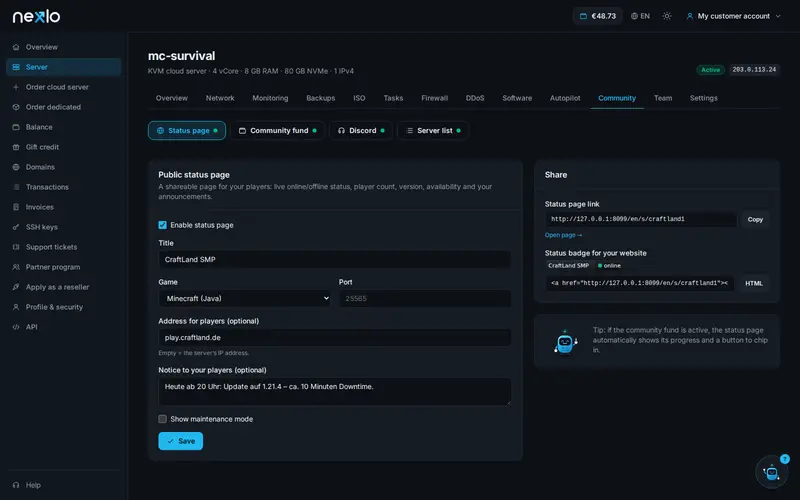Click the Port input field
Viewport: 800px width, 500px height.
pyautogui.click(x=424, y=298)
